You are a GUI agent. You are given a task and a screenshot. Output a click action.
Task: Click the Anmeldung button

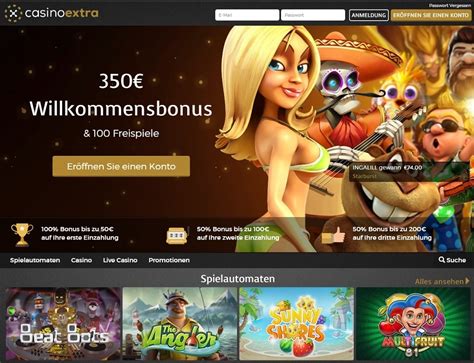point(369,15)
